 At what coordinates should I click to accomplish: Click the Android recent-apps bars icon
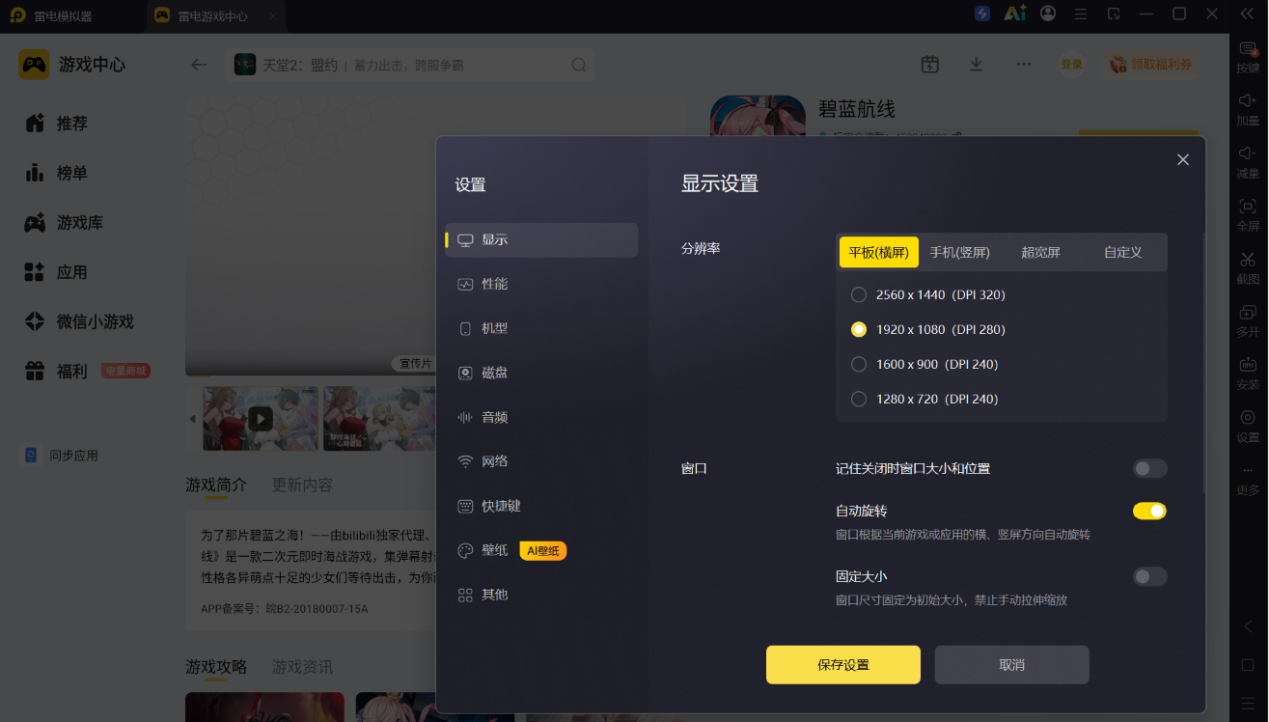(x=1248, y=703)
